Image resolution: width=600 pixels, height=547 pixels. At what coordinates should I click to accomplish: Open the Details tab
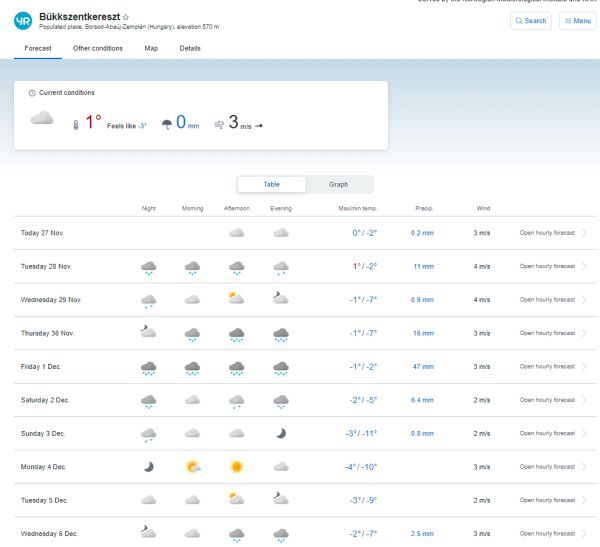point(190,48)
